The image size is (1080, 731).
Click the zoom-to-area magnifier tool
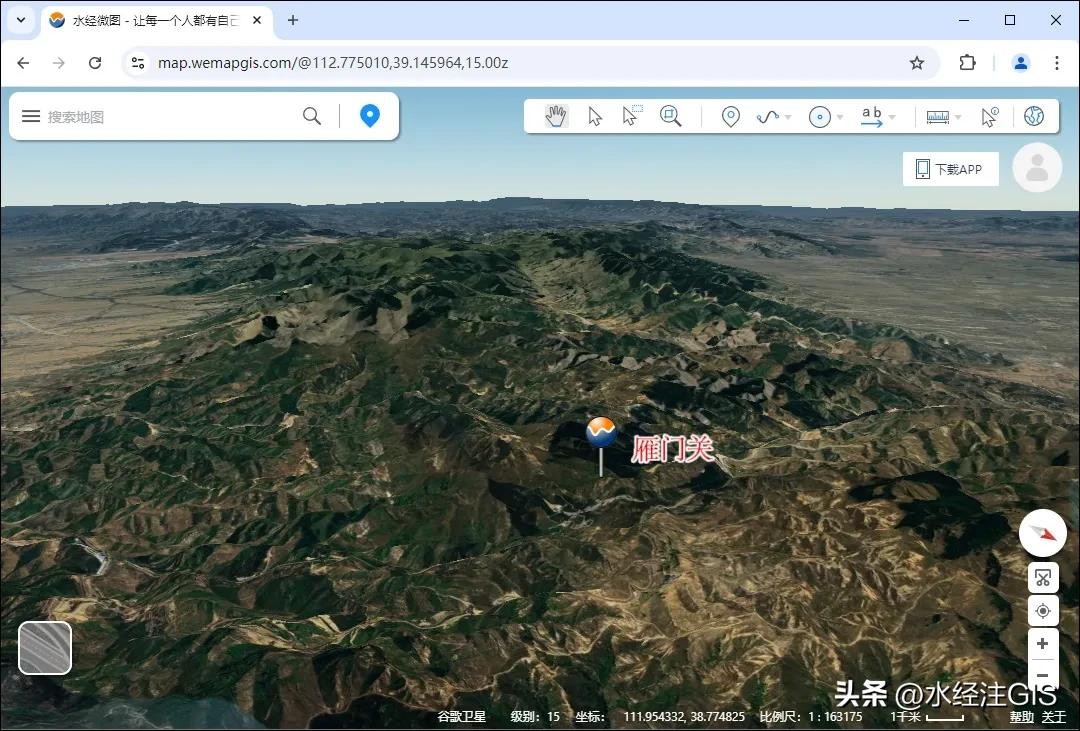pos(670,117)
